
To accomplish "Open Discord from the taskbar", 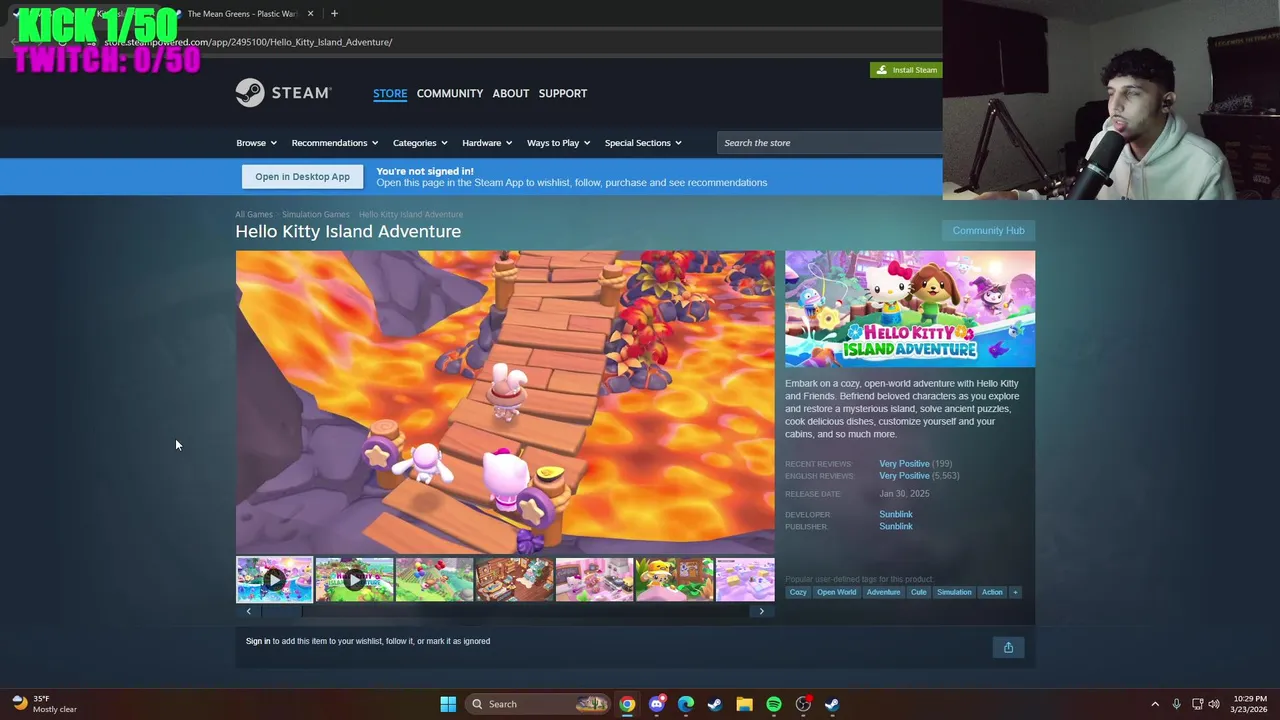I will click(x=656, y=704).
